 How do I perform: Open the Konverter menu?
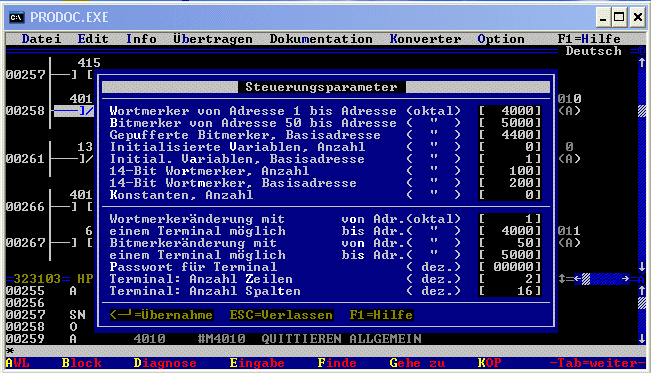pyautogui.click(x=425, y=39)
